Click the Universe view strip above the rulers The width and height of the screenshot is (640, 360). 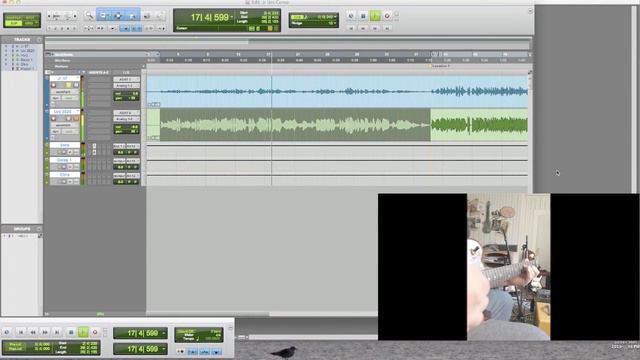[x=287, y=42]
